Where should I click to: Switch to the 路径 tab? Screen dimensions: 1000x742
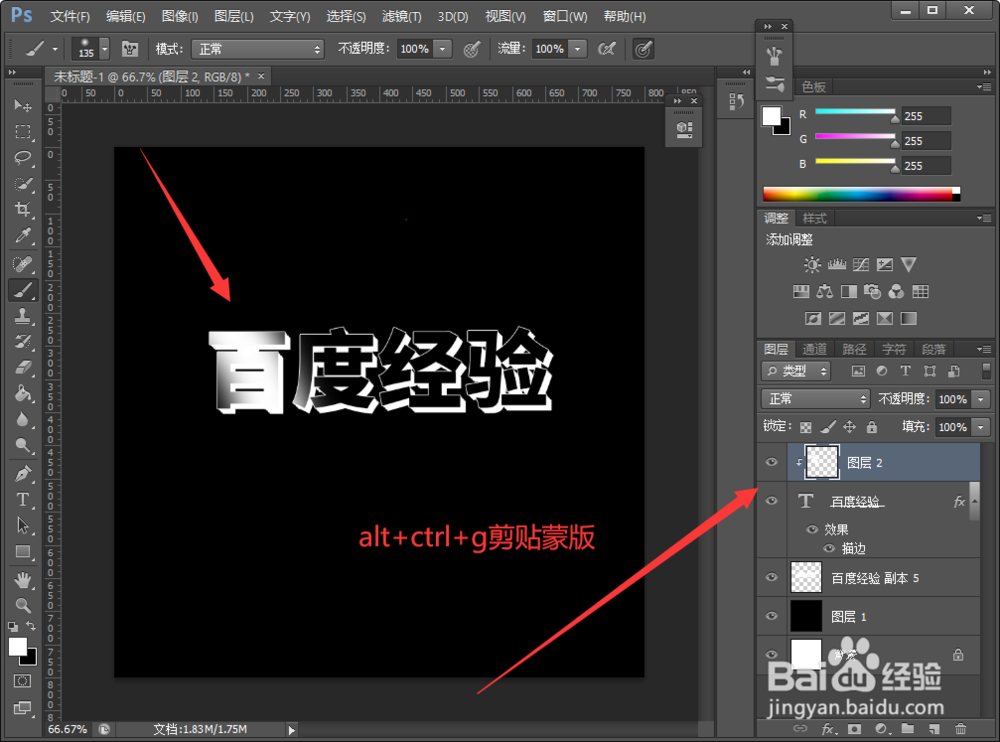pos(854,349)
